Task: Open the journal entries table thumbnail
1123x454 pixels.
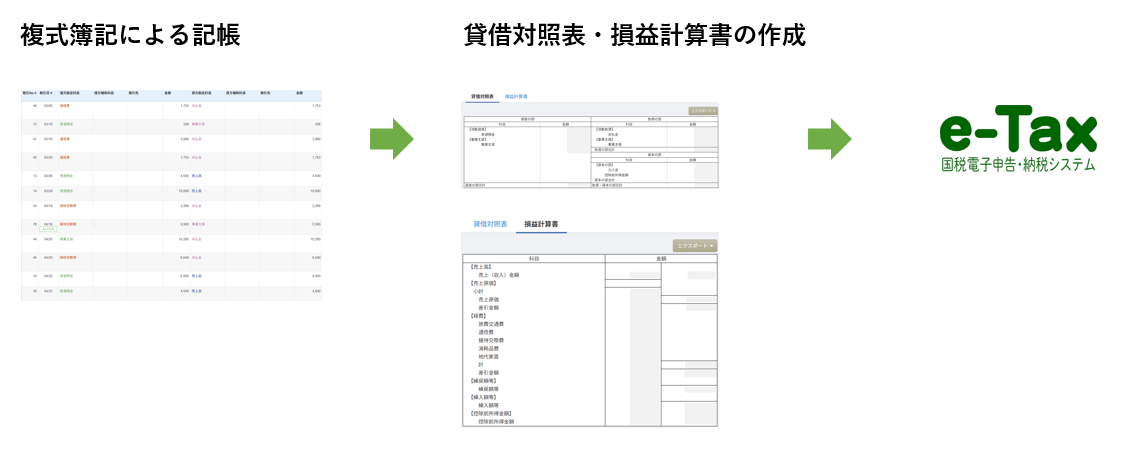Action: (x=171, y=195)
